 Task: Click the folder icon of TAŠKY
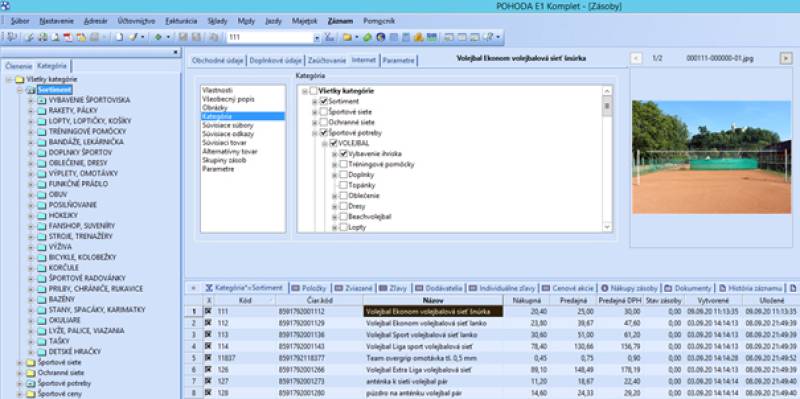41,341
